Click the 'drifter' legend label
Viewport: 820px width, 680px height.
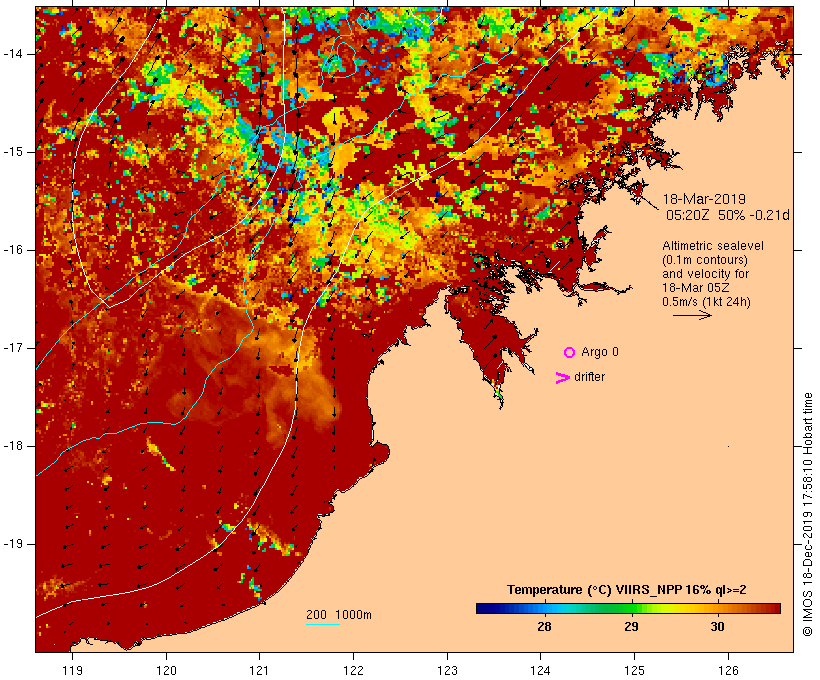click(x=589, y=377)
